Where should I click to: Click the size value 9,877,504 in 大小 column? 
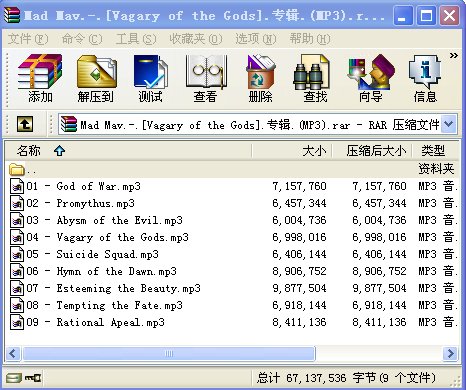pos(299,288)
